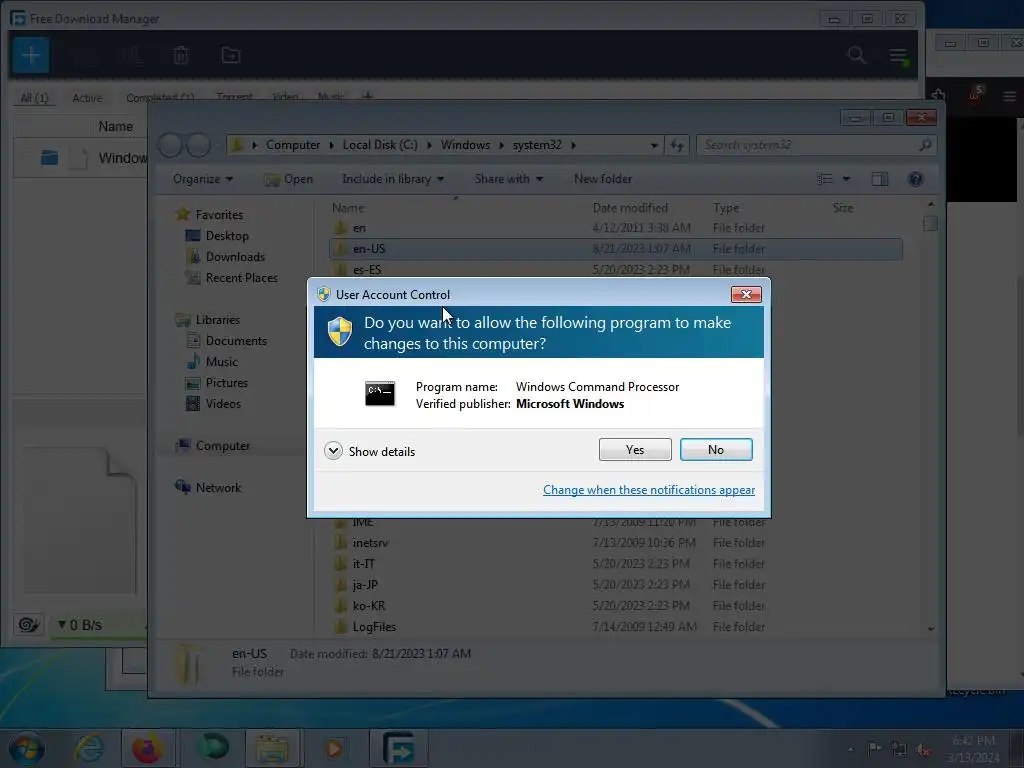
Task: Open Free Download Manager taskbar icon
Action: point(398,748)
